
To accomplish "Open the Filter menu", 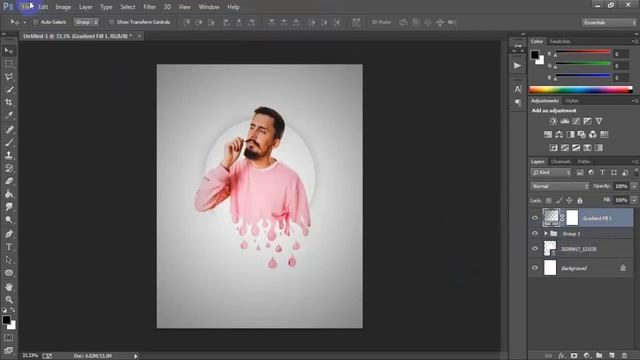I will tap(149, 7).
